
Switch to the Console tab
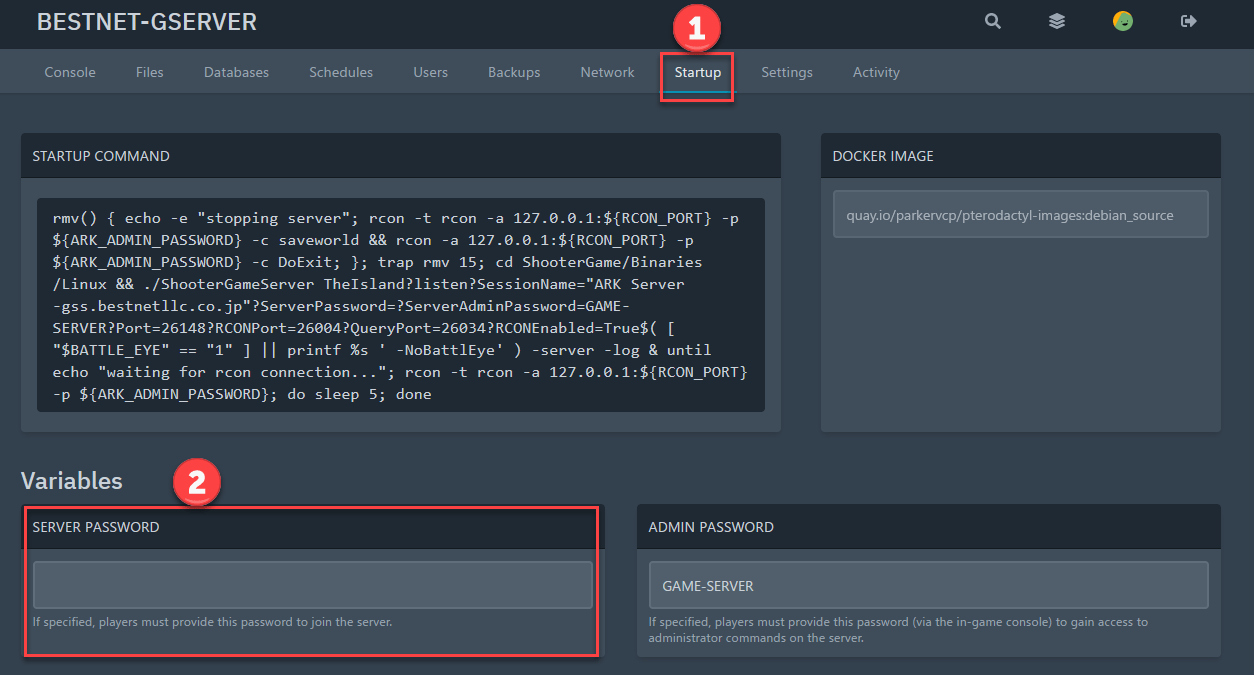coord(70,72)
